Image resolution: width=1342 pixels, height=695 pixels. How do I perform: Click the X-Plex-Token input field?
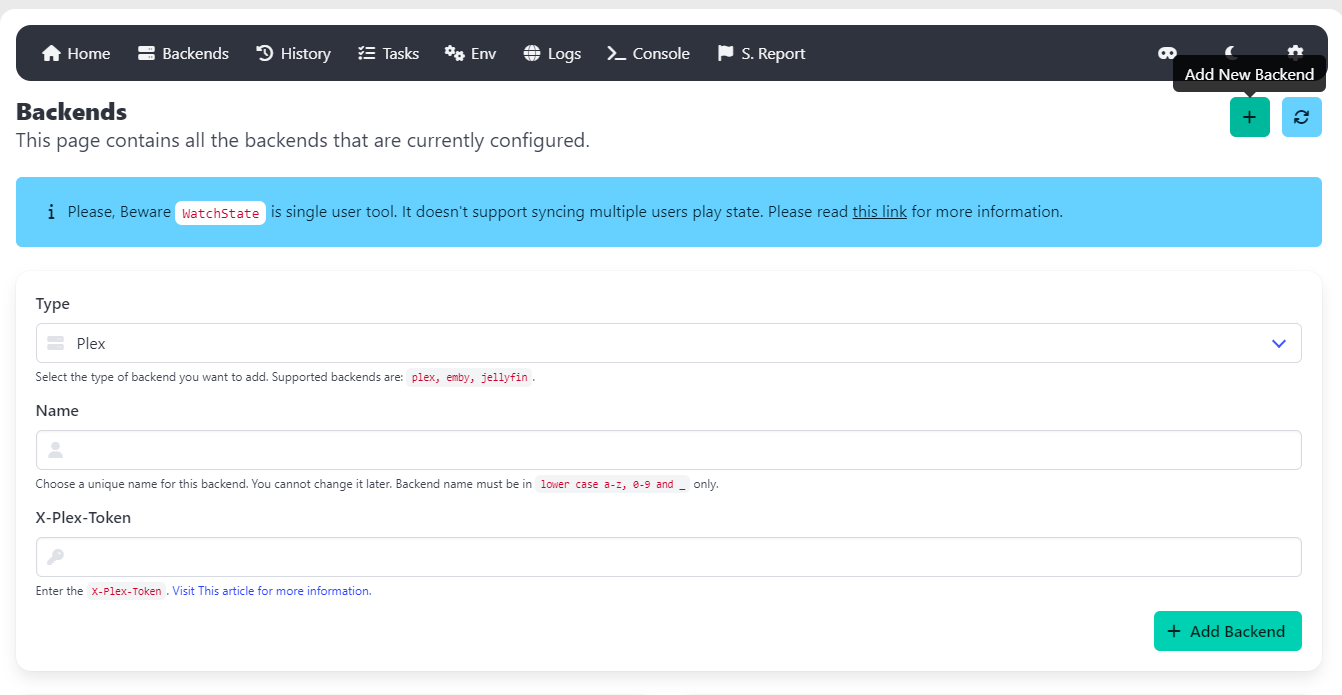click(669, 557)
